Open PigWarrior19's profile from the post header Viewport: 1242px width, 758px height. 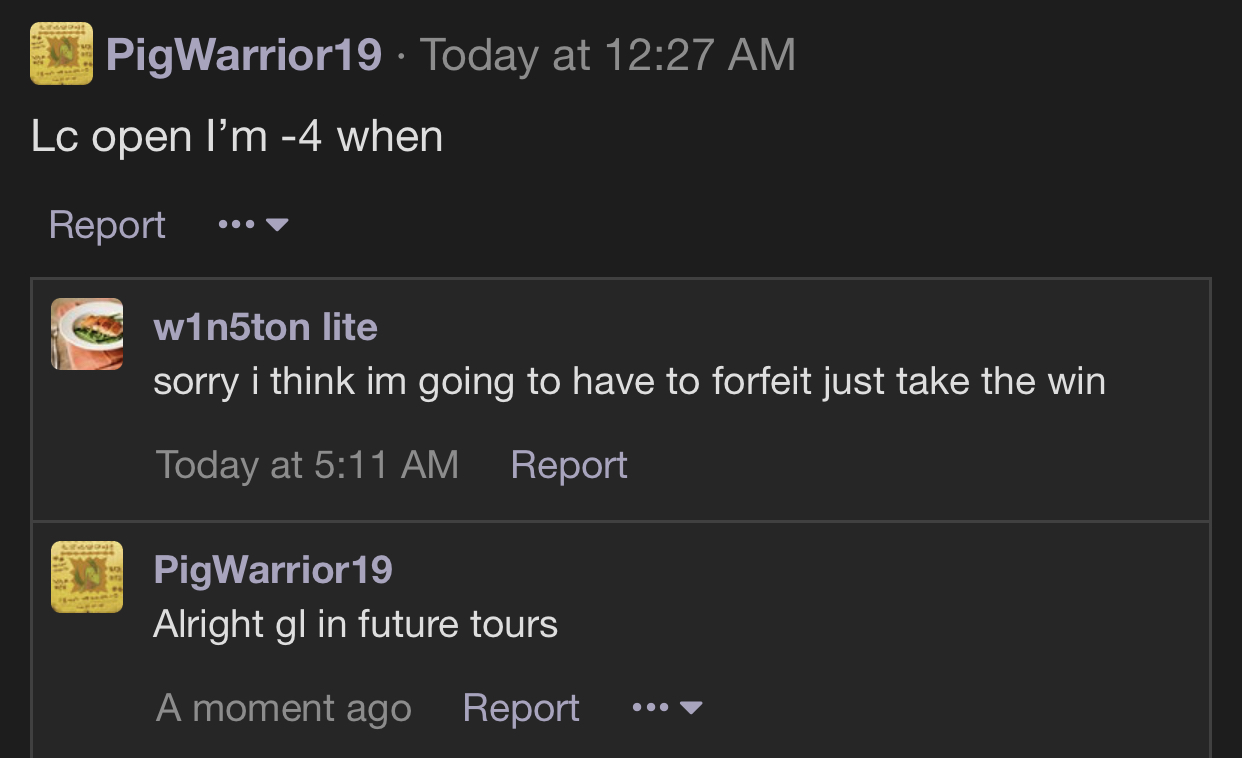(244, 54)
